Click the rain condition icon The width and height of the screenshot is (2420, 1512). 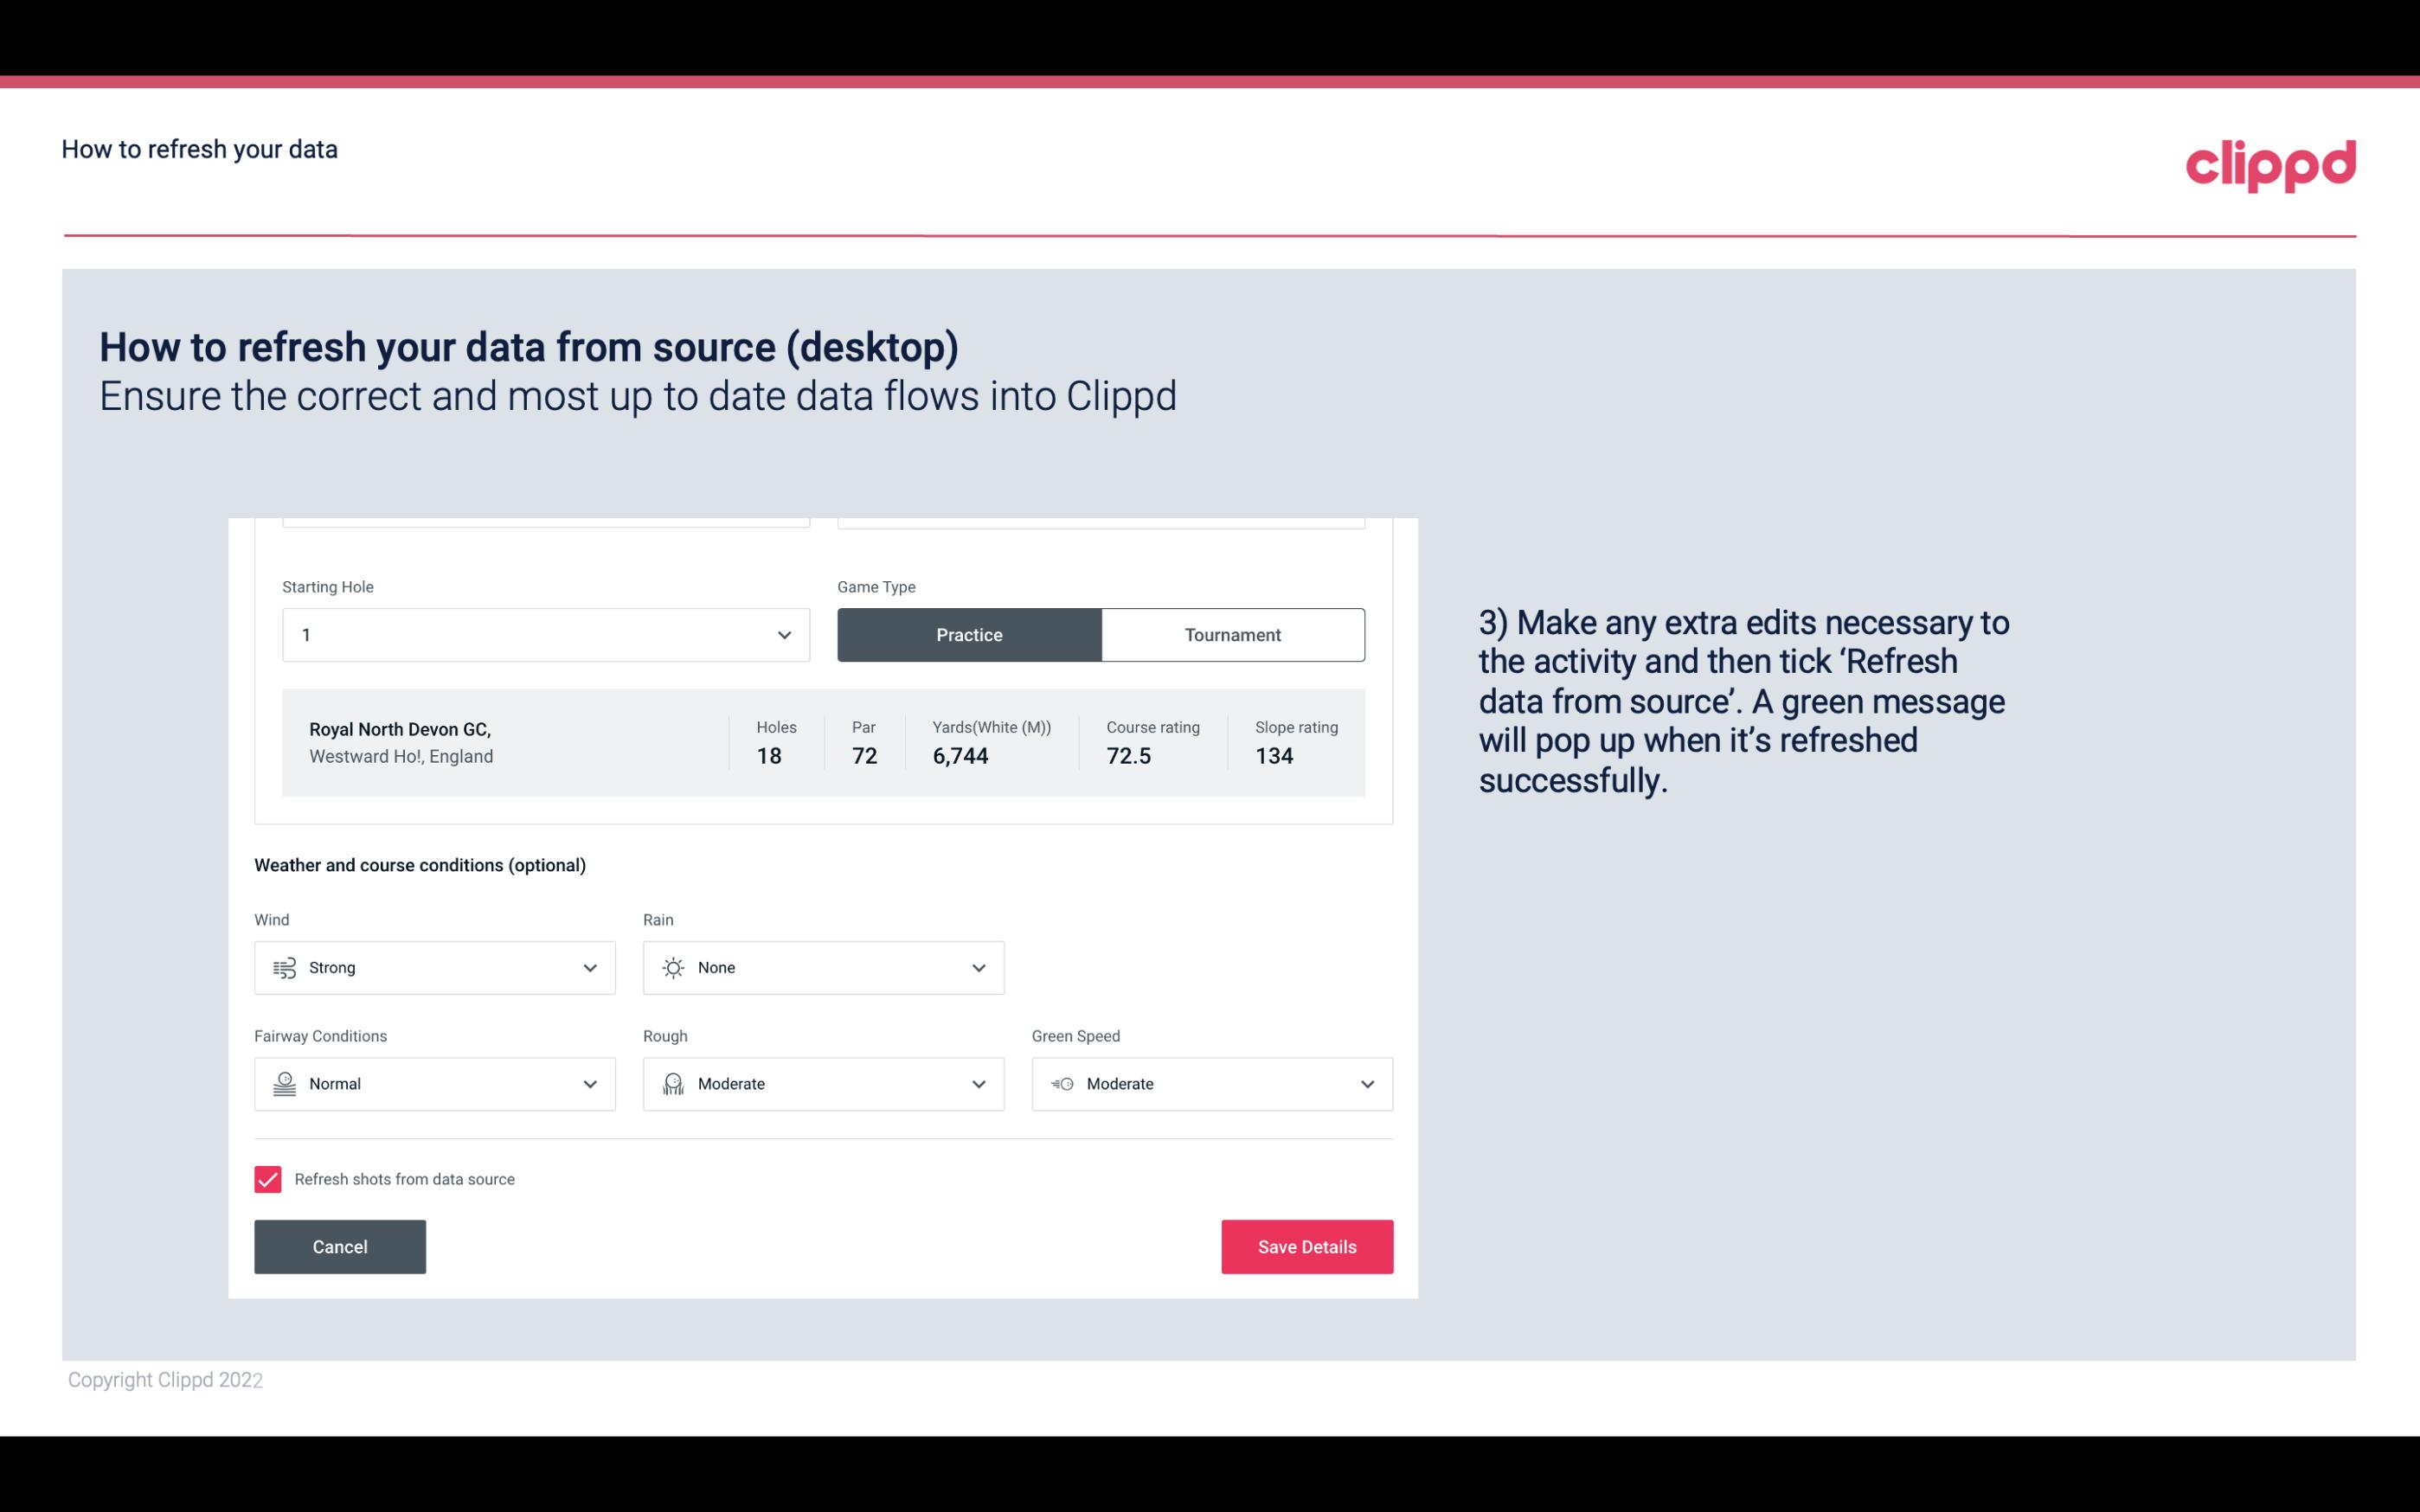tap(672, 967)
